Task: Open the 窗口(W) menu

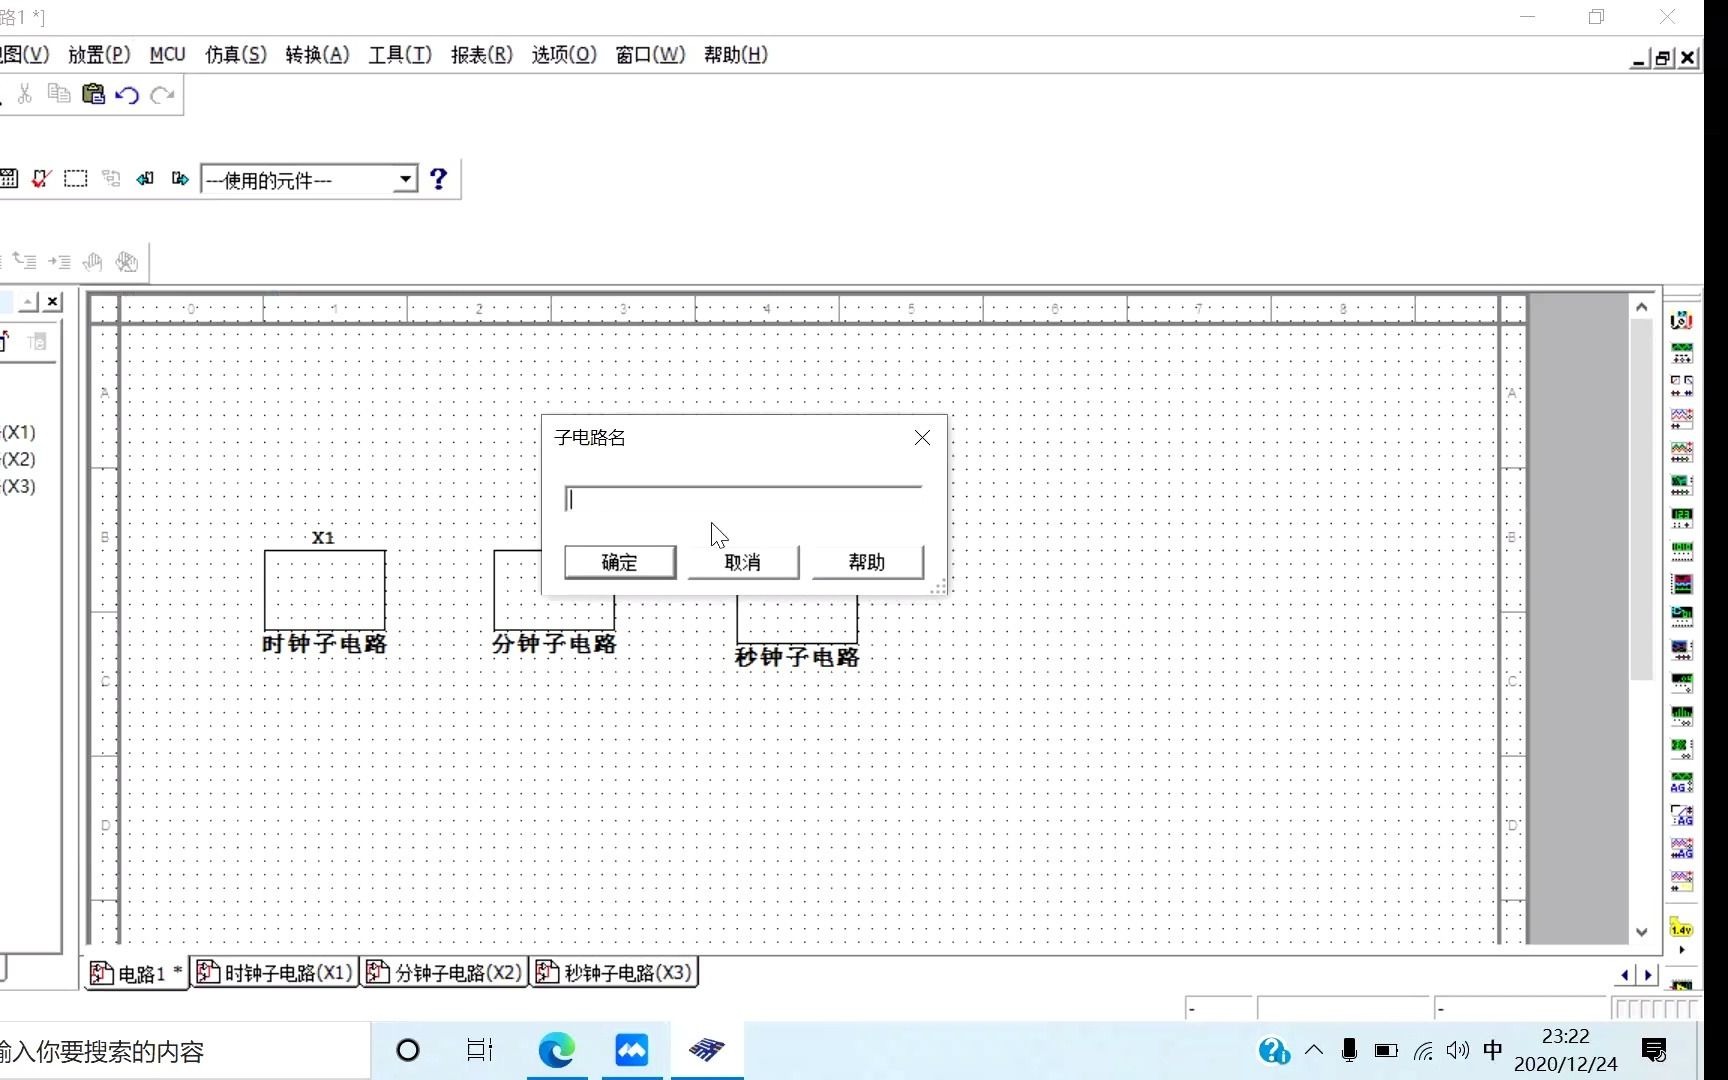Action: tap(650, 55)
